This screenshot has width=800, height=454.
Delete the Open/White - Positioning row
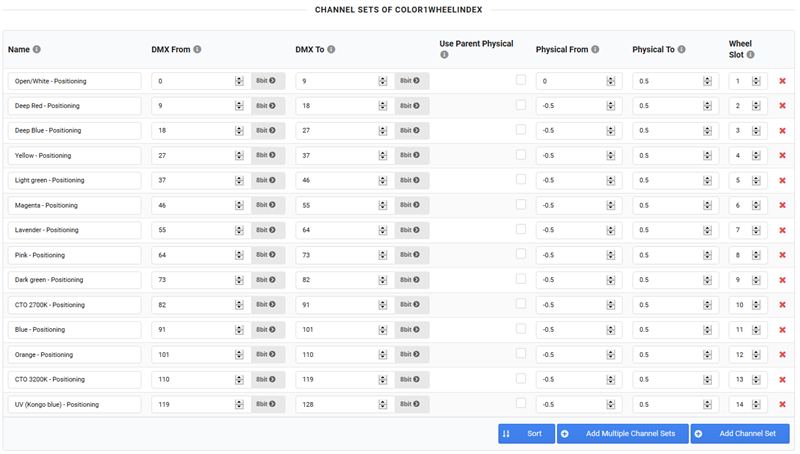782,81
